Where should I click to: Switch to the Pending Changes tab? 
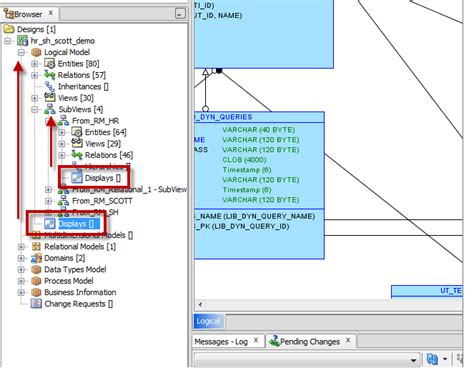[x=310, y=342]
